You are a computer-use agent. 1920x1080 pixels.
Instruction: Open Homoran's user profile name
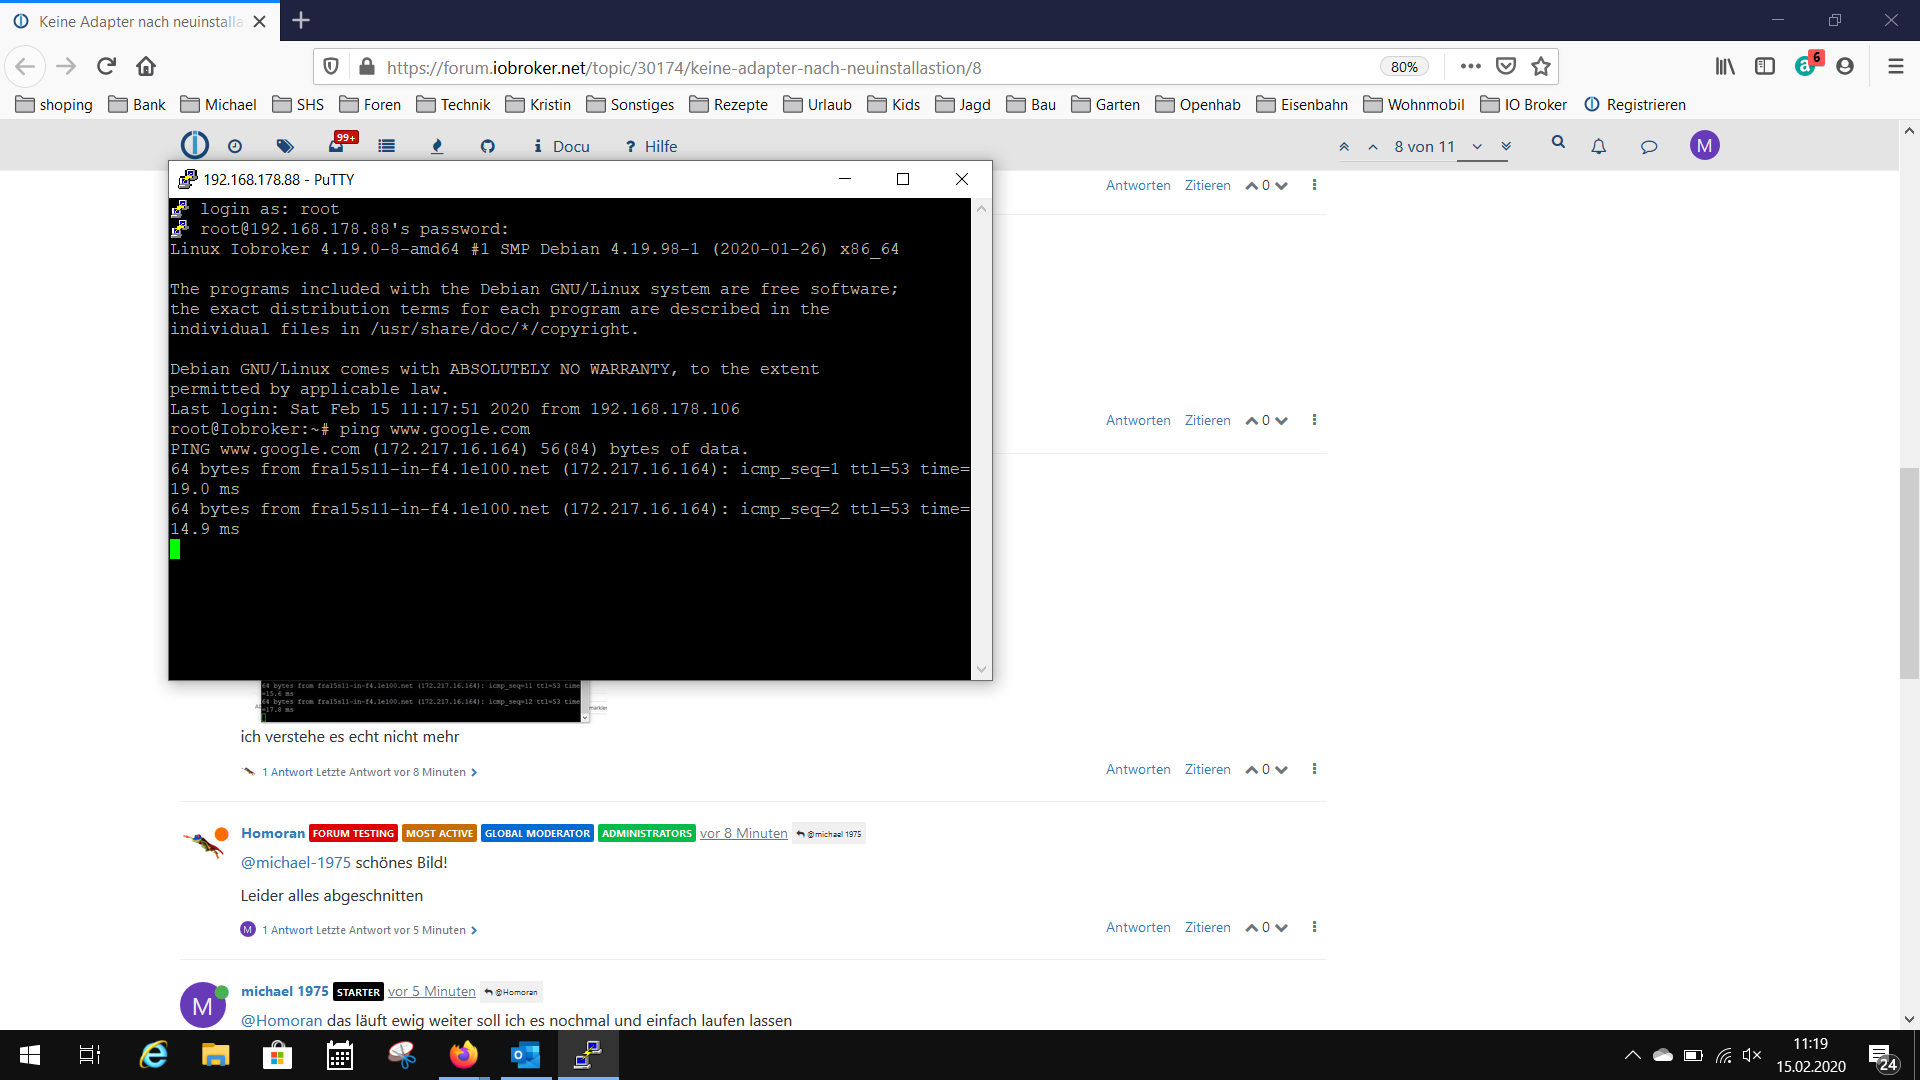[272, 833]
